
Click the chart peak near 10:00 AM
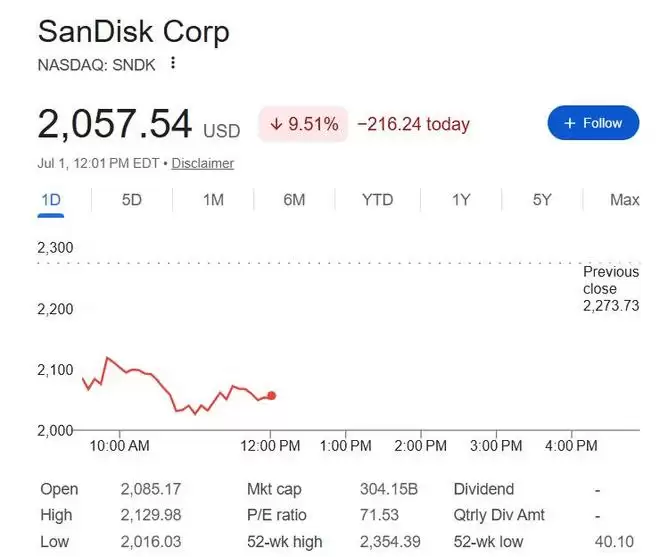[107, 358]
